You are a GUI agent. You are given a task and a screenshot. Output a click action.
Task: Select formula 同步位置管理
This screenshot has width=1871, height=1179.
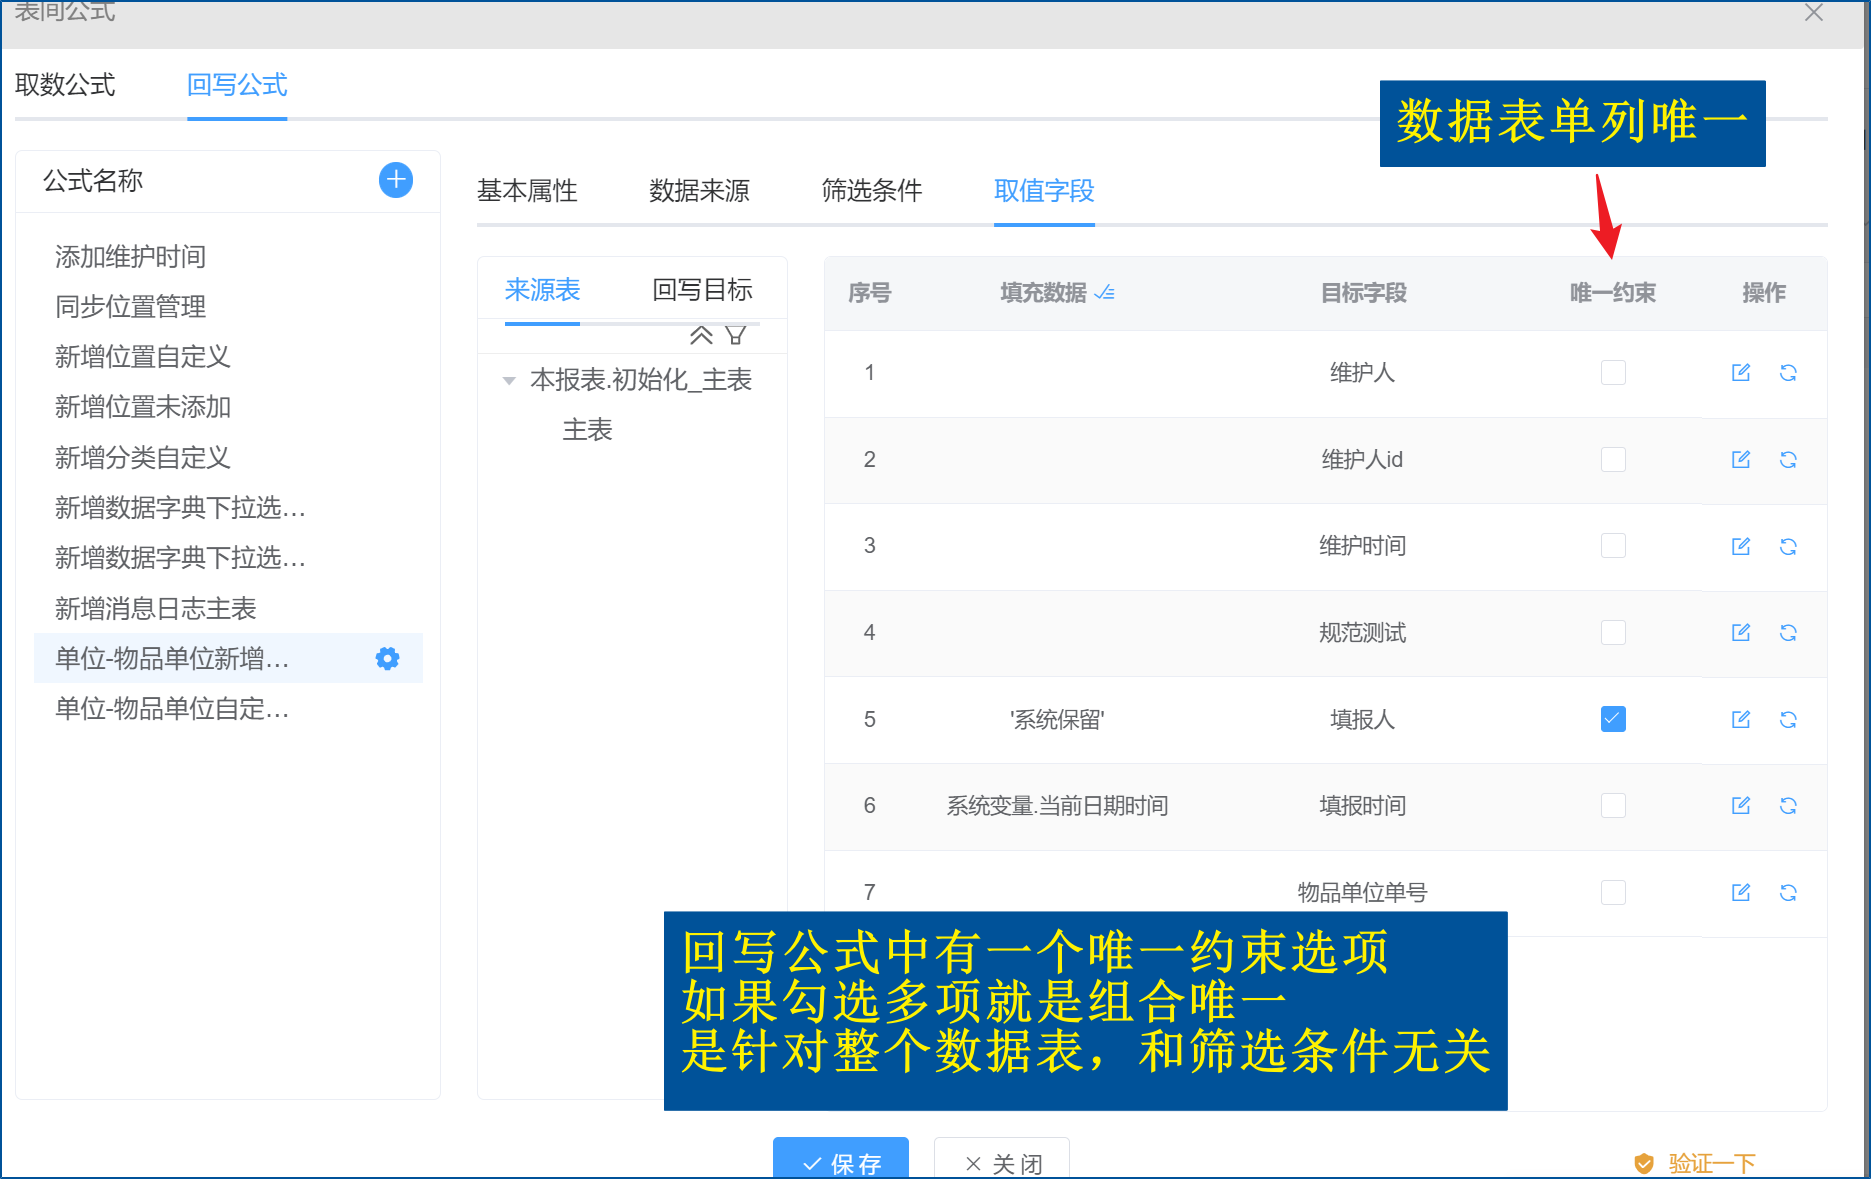(130, 307)
